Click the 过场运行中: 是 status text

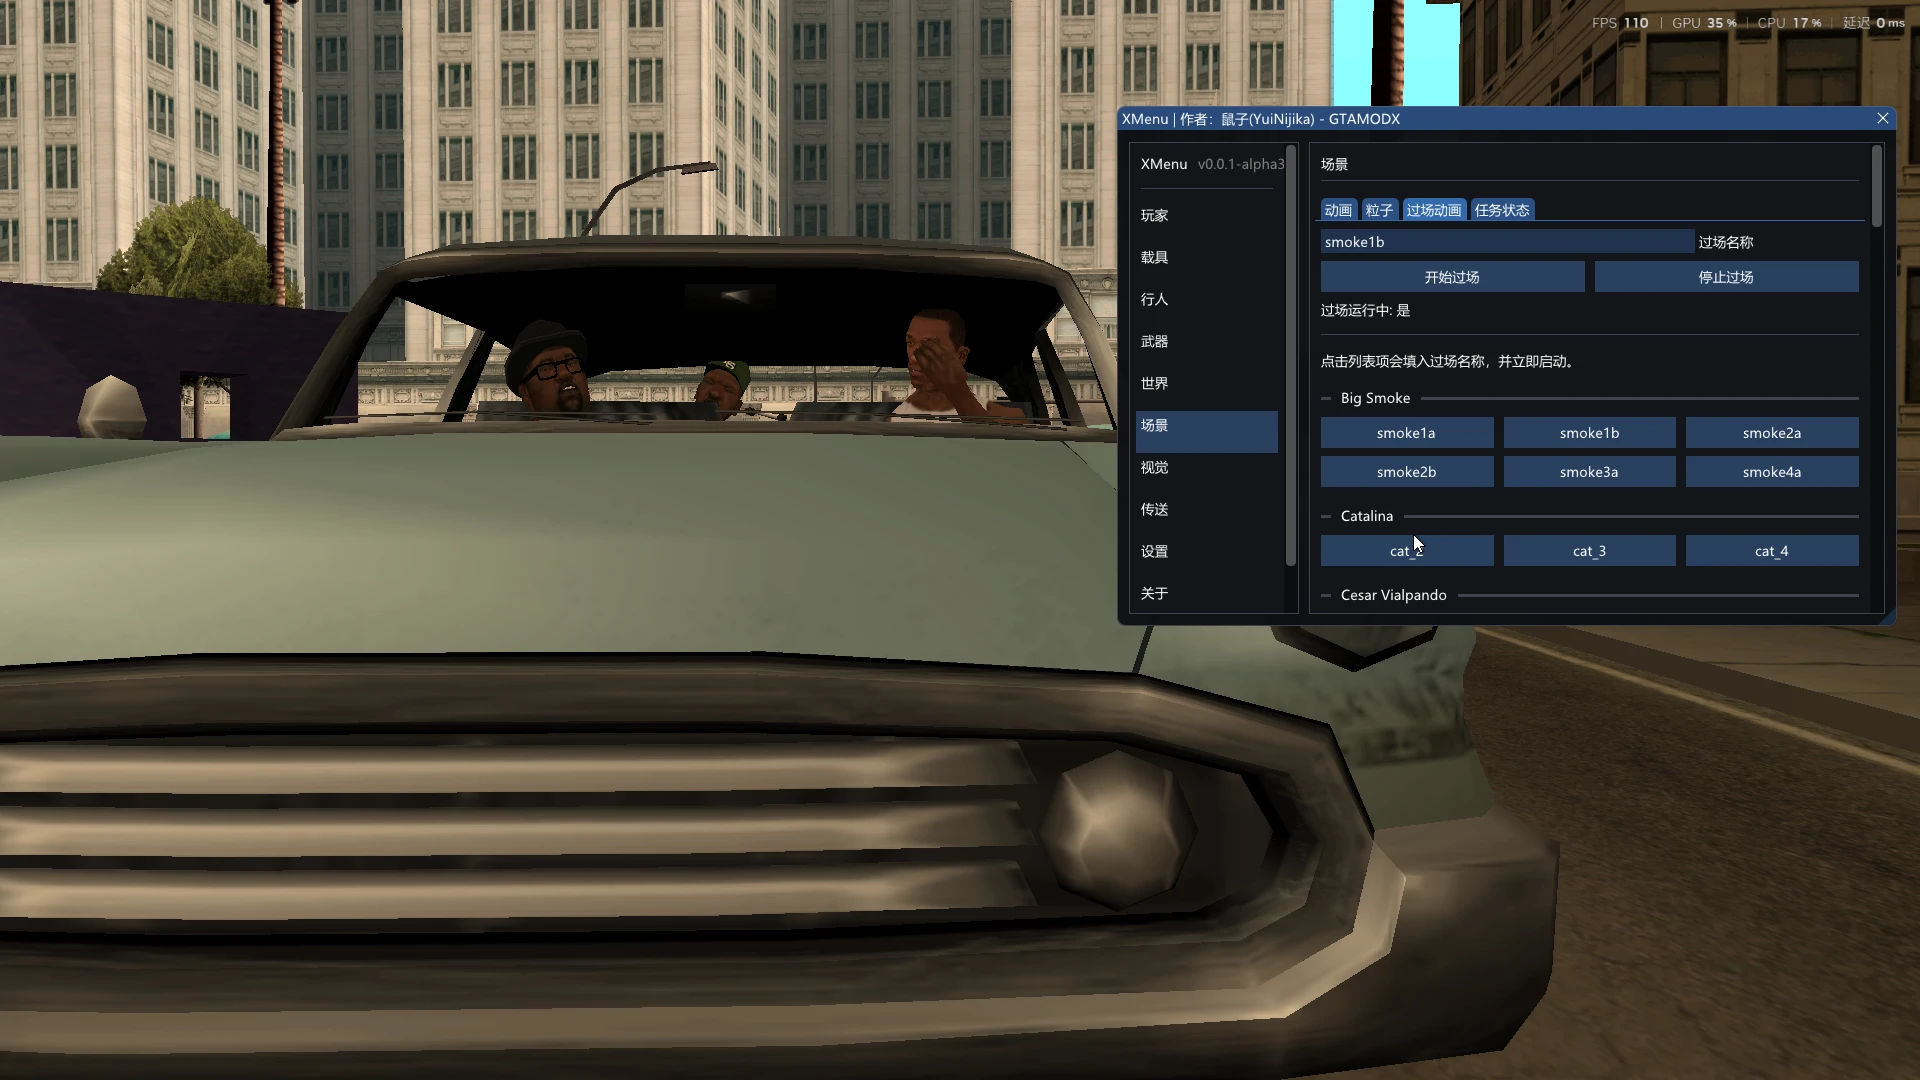pos(1365,310)
